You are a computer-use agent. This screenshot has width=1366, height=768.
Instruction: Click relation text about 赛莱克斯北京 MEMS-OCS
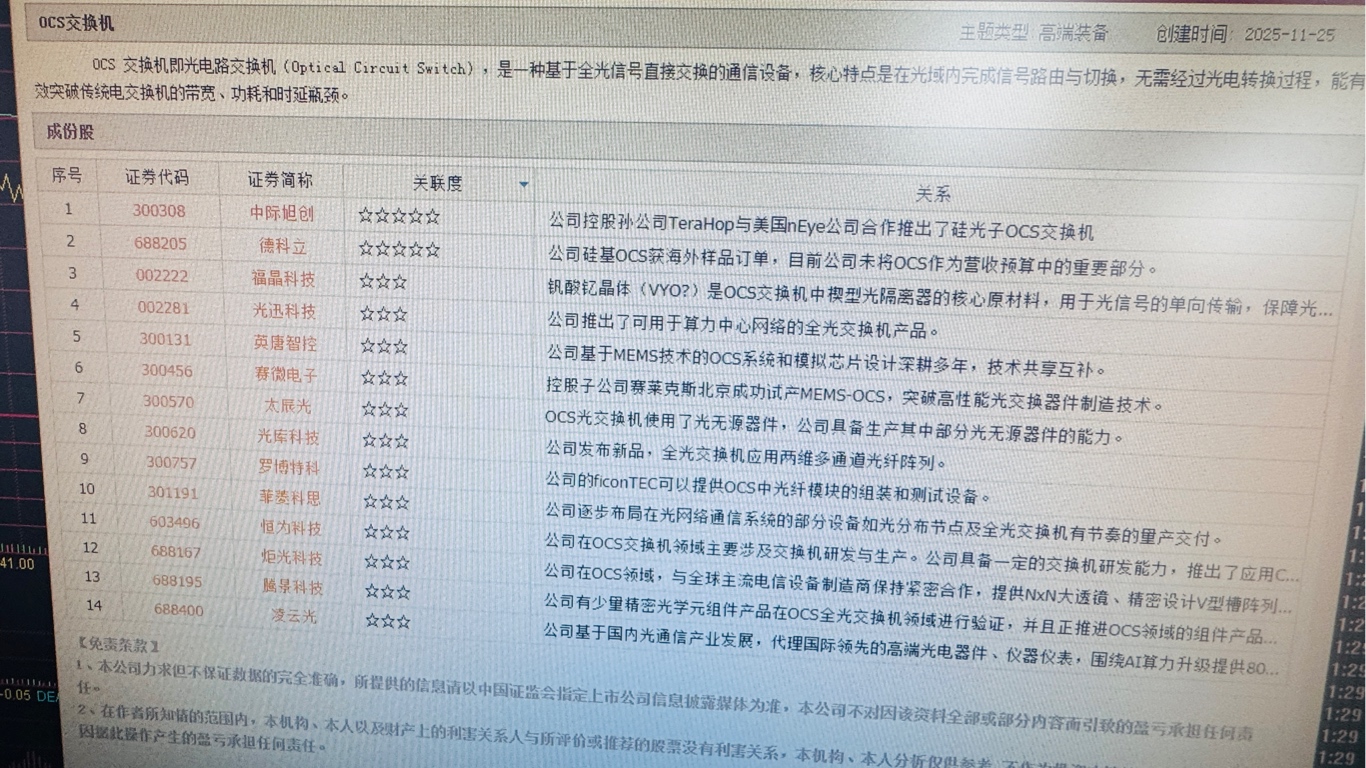pyautogui.click(x=856, y=396)
